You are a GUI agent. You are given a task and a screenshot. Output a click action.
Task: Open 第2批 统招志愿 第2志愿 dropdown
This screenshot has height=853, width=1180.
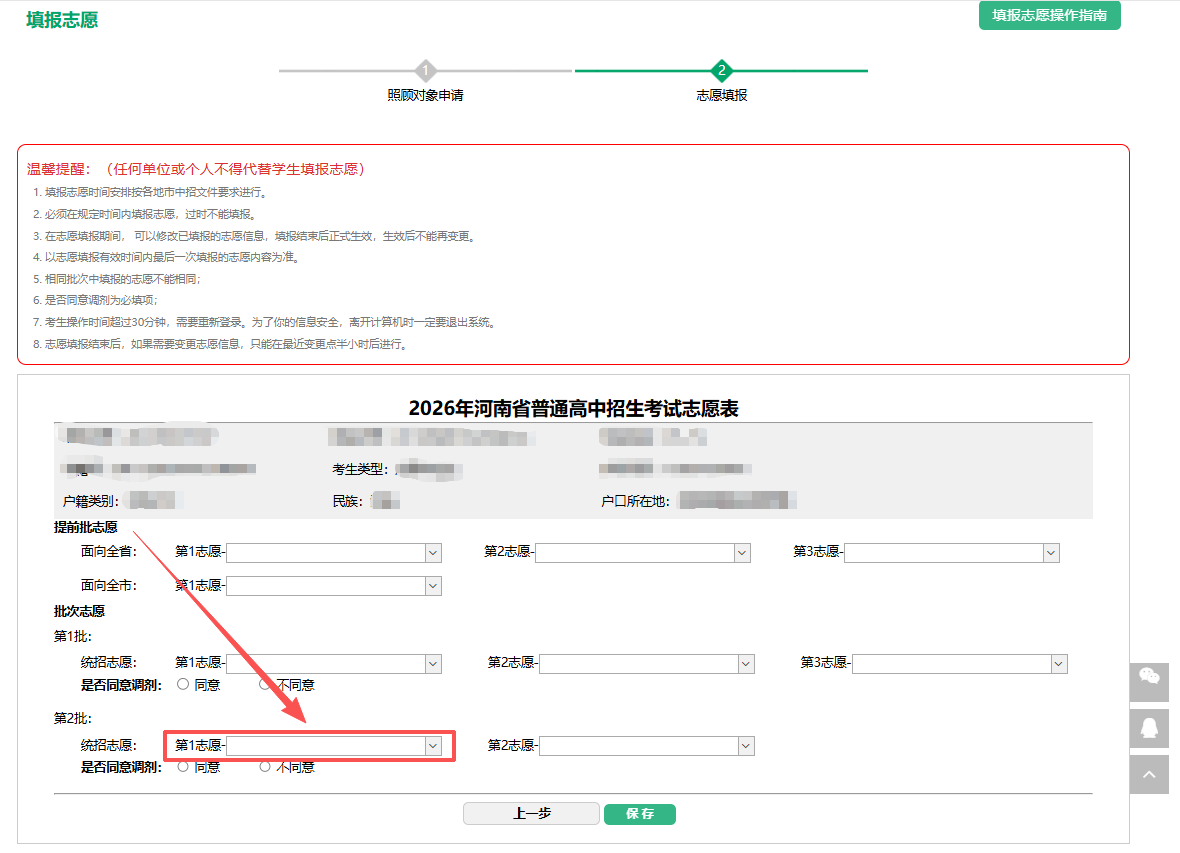click(647, 745)
